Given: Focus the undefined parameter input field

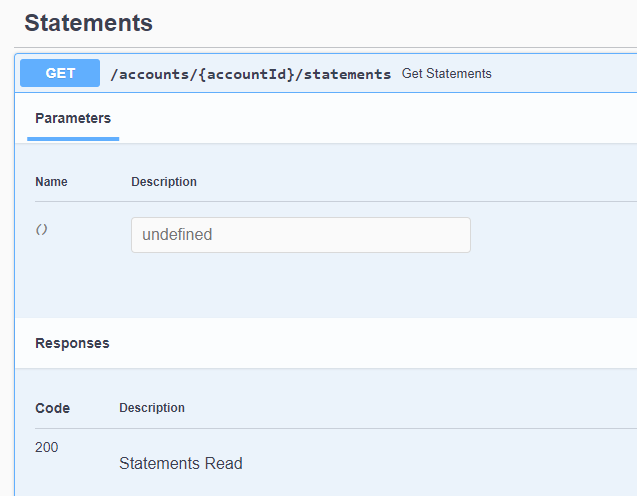Looking at the screenshot, I should click(x=301, y=235).
